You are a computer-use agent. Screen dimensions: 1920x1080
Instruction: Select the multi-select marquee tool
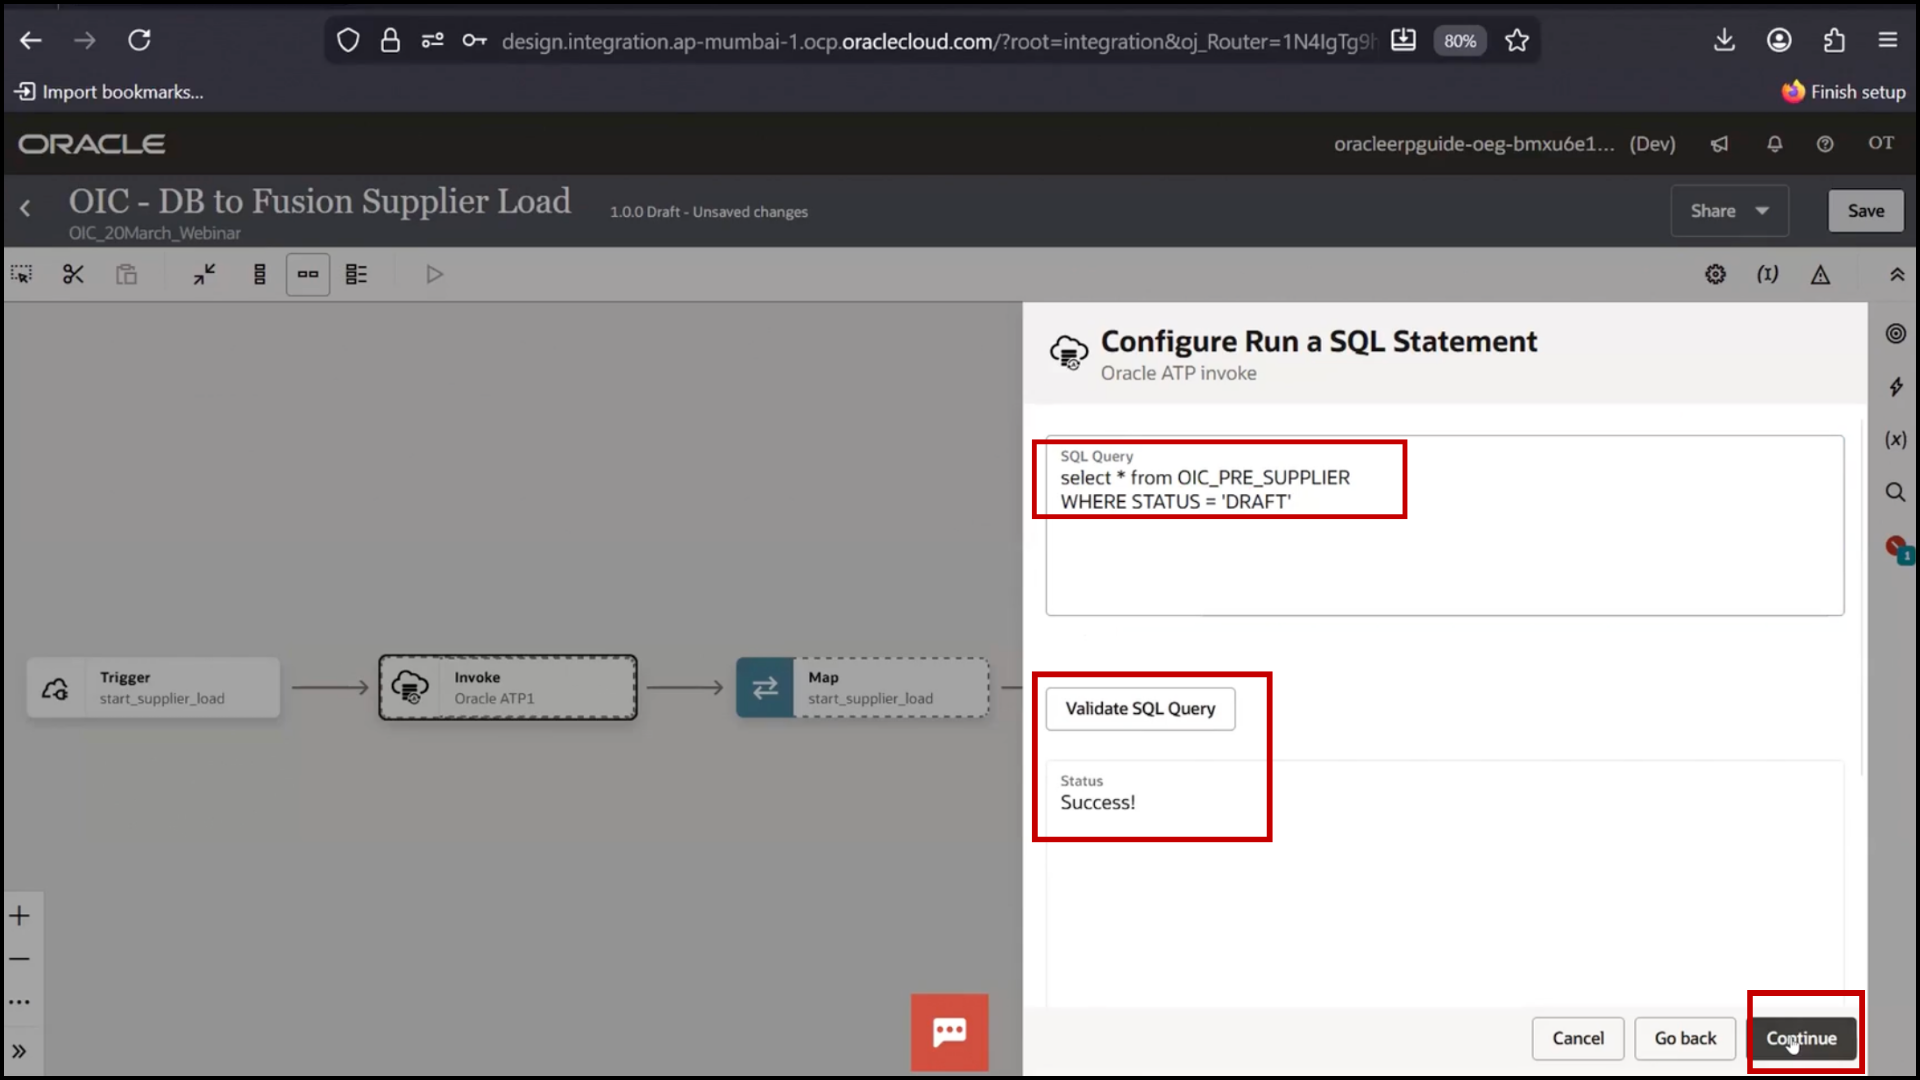tap(21, 274)
